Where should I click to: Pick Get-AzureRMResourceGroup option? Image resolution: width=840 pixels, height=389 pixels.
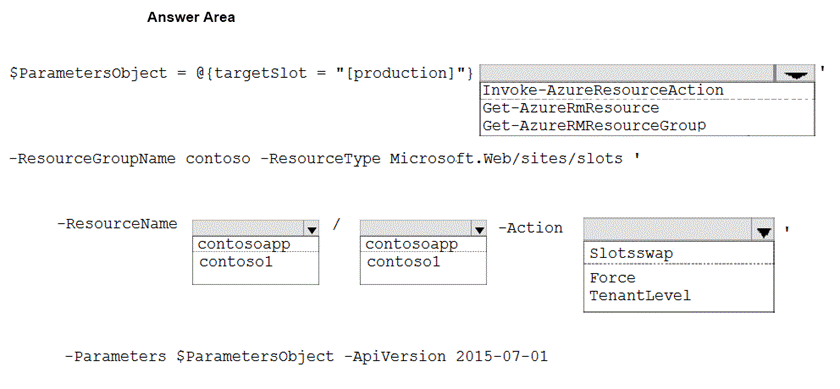594,125
